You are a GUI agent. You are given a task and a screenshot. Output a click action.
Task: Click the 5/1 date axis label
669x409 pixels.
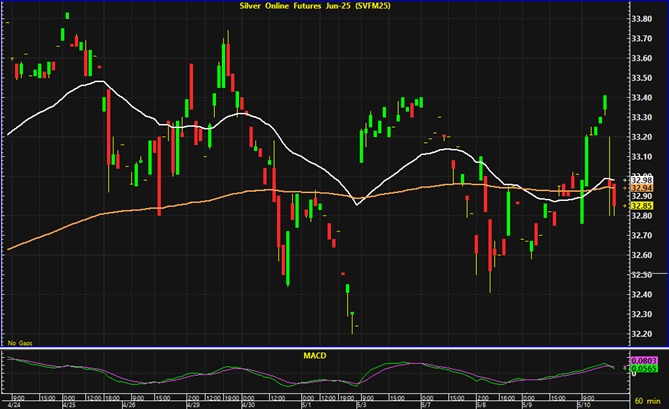307,405
